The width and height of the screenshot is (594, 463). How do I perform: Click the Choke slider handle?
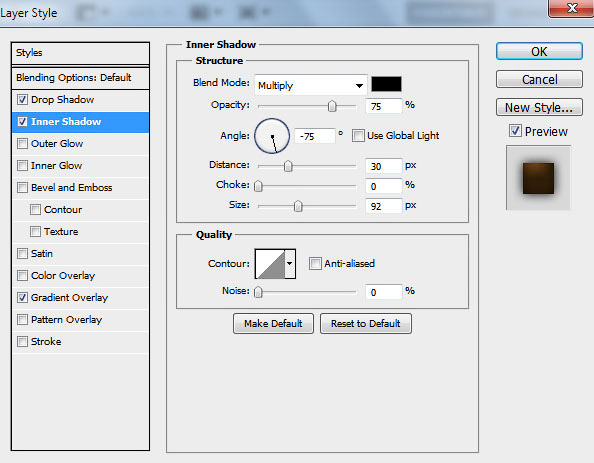pyautogui.click(x=258, y=186)
